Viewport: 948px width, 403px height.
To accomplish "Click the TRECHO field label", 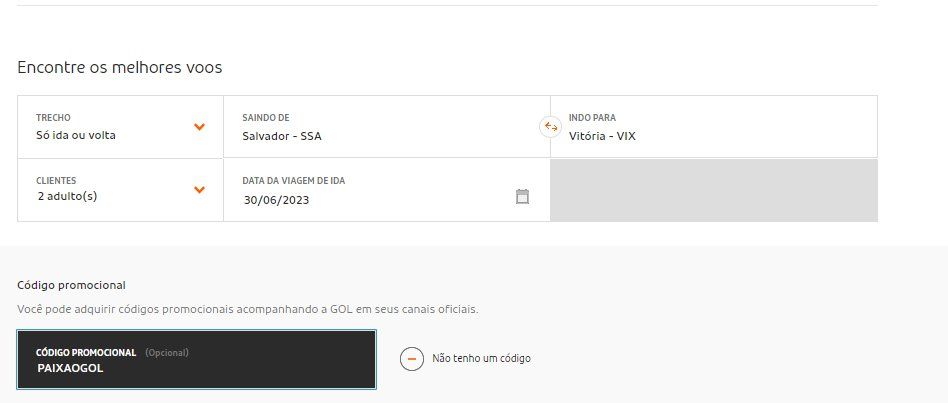I will coord(53,118).
